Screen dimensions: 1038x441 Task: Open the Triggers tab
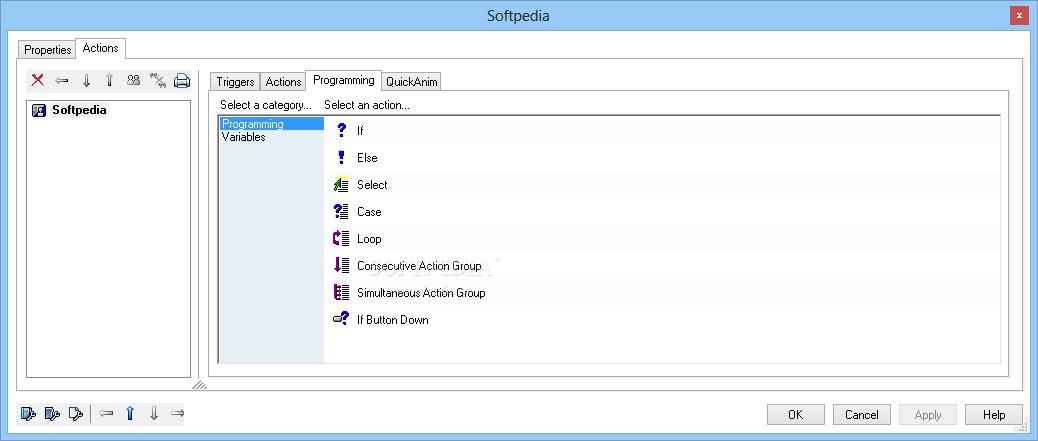(x=235, y=81)
